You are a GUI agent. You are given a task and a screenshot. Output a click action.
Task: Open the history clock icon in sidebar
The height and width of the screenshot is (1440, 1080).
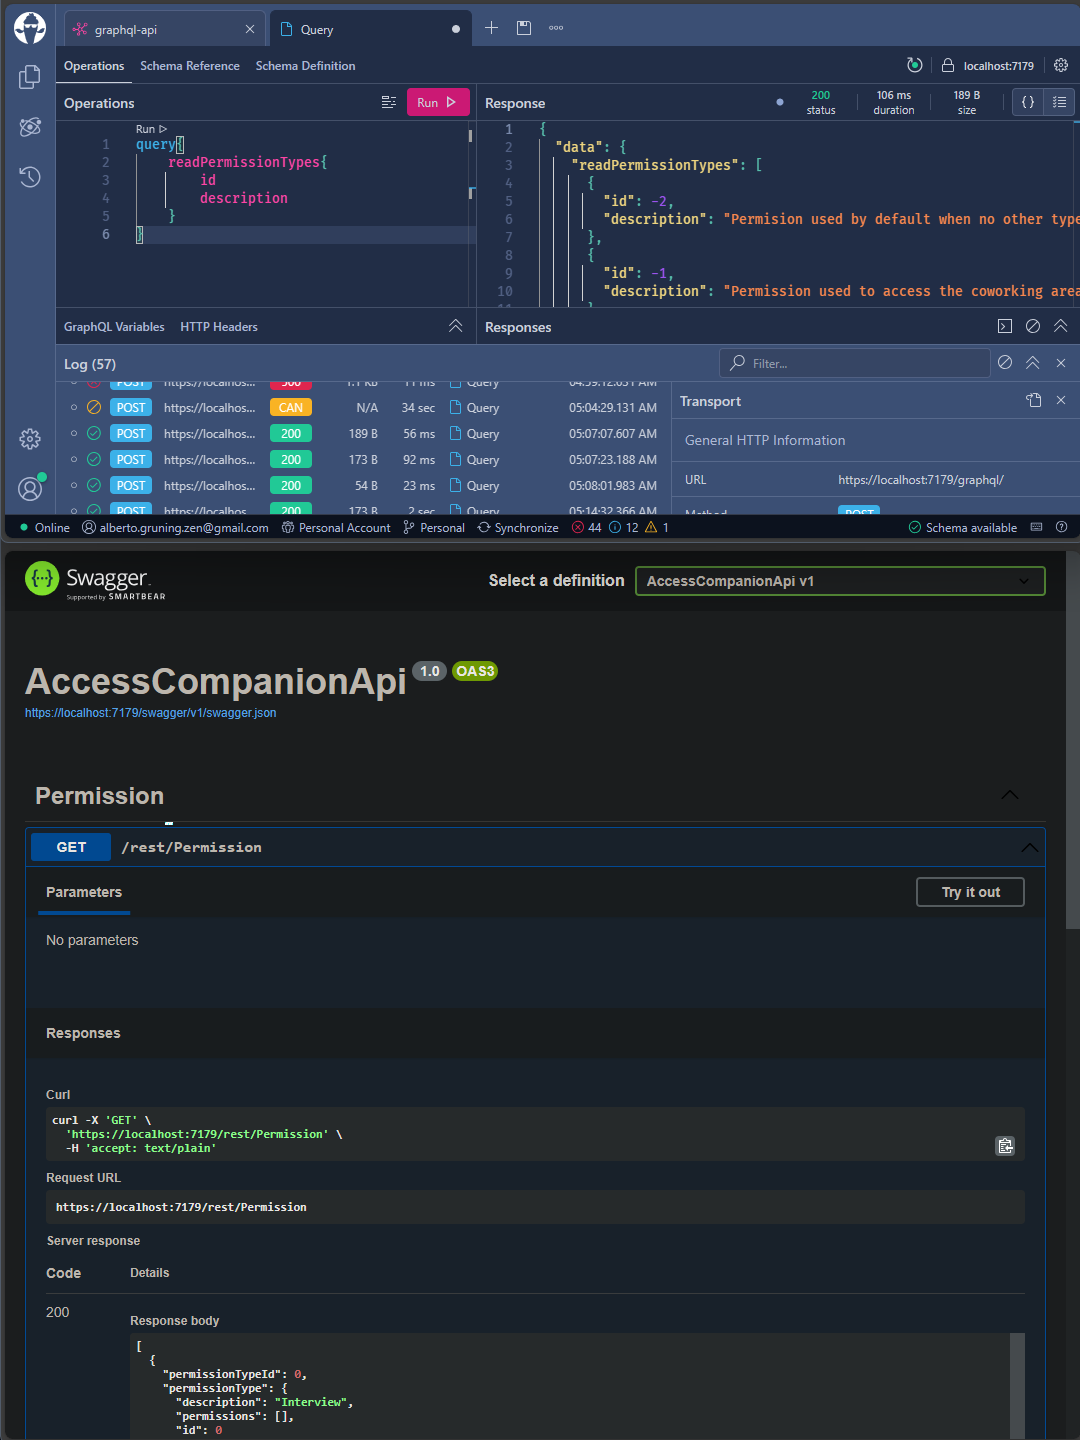click(30, 177)
